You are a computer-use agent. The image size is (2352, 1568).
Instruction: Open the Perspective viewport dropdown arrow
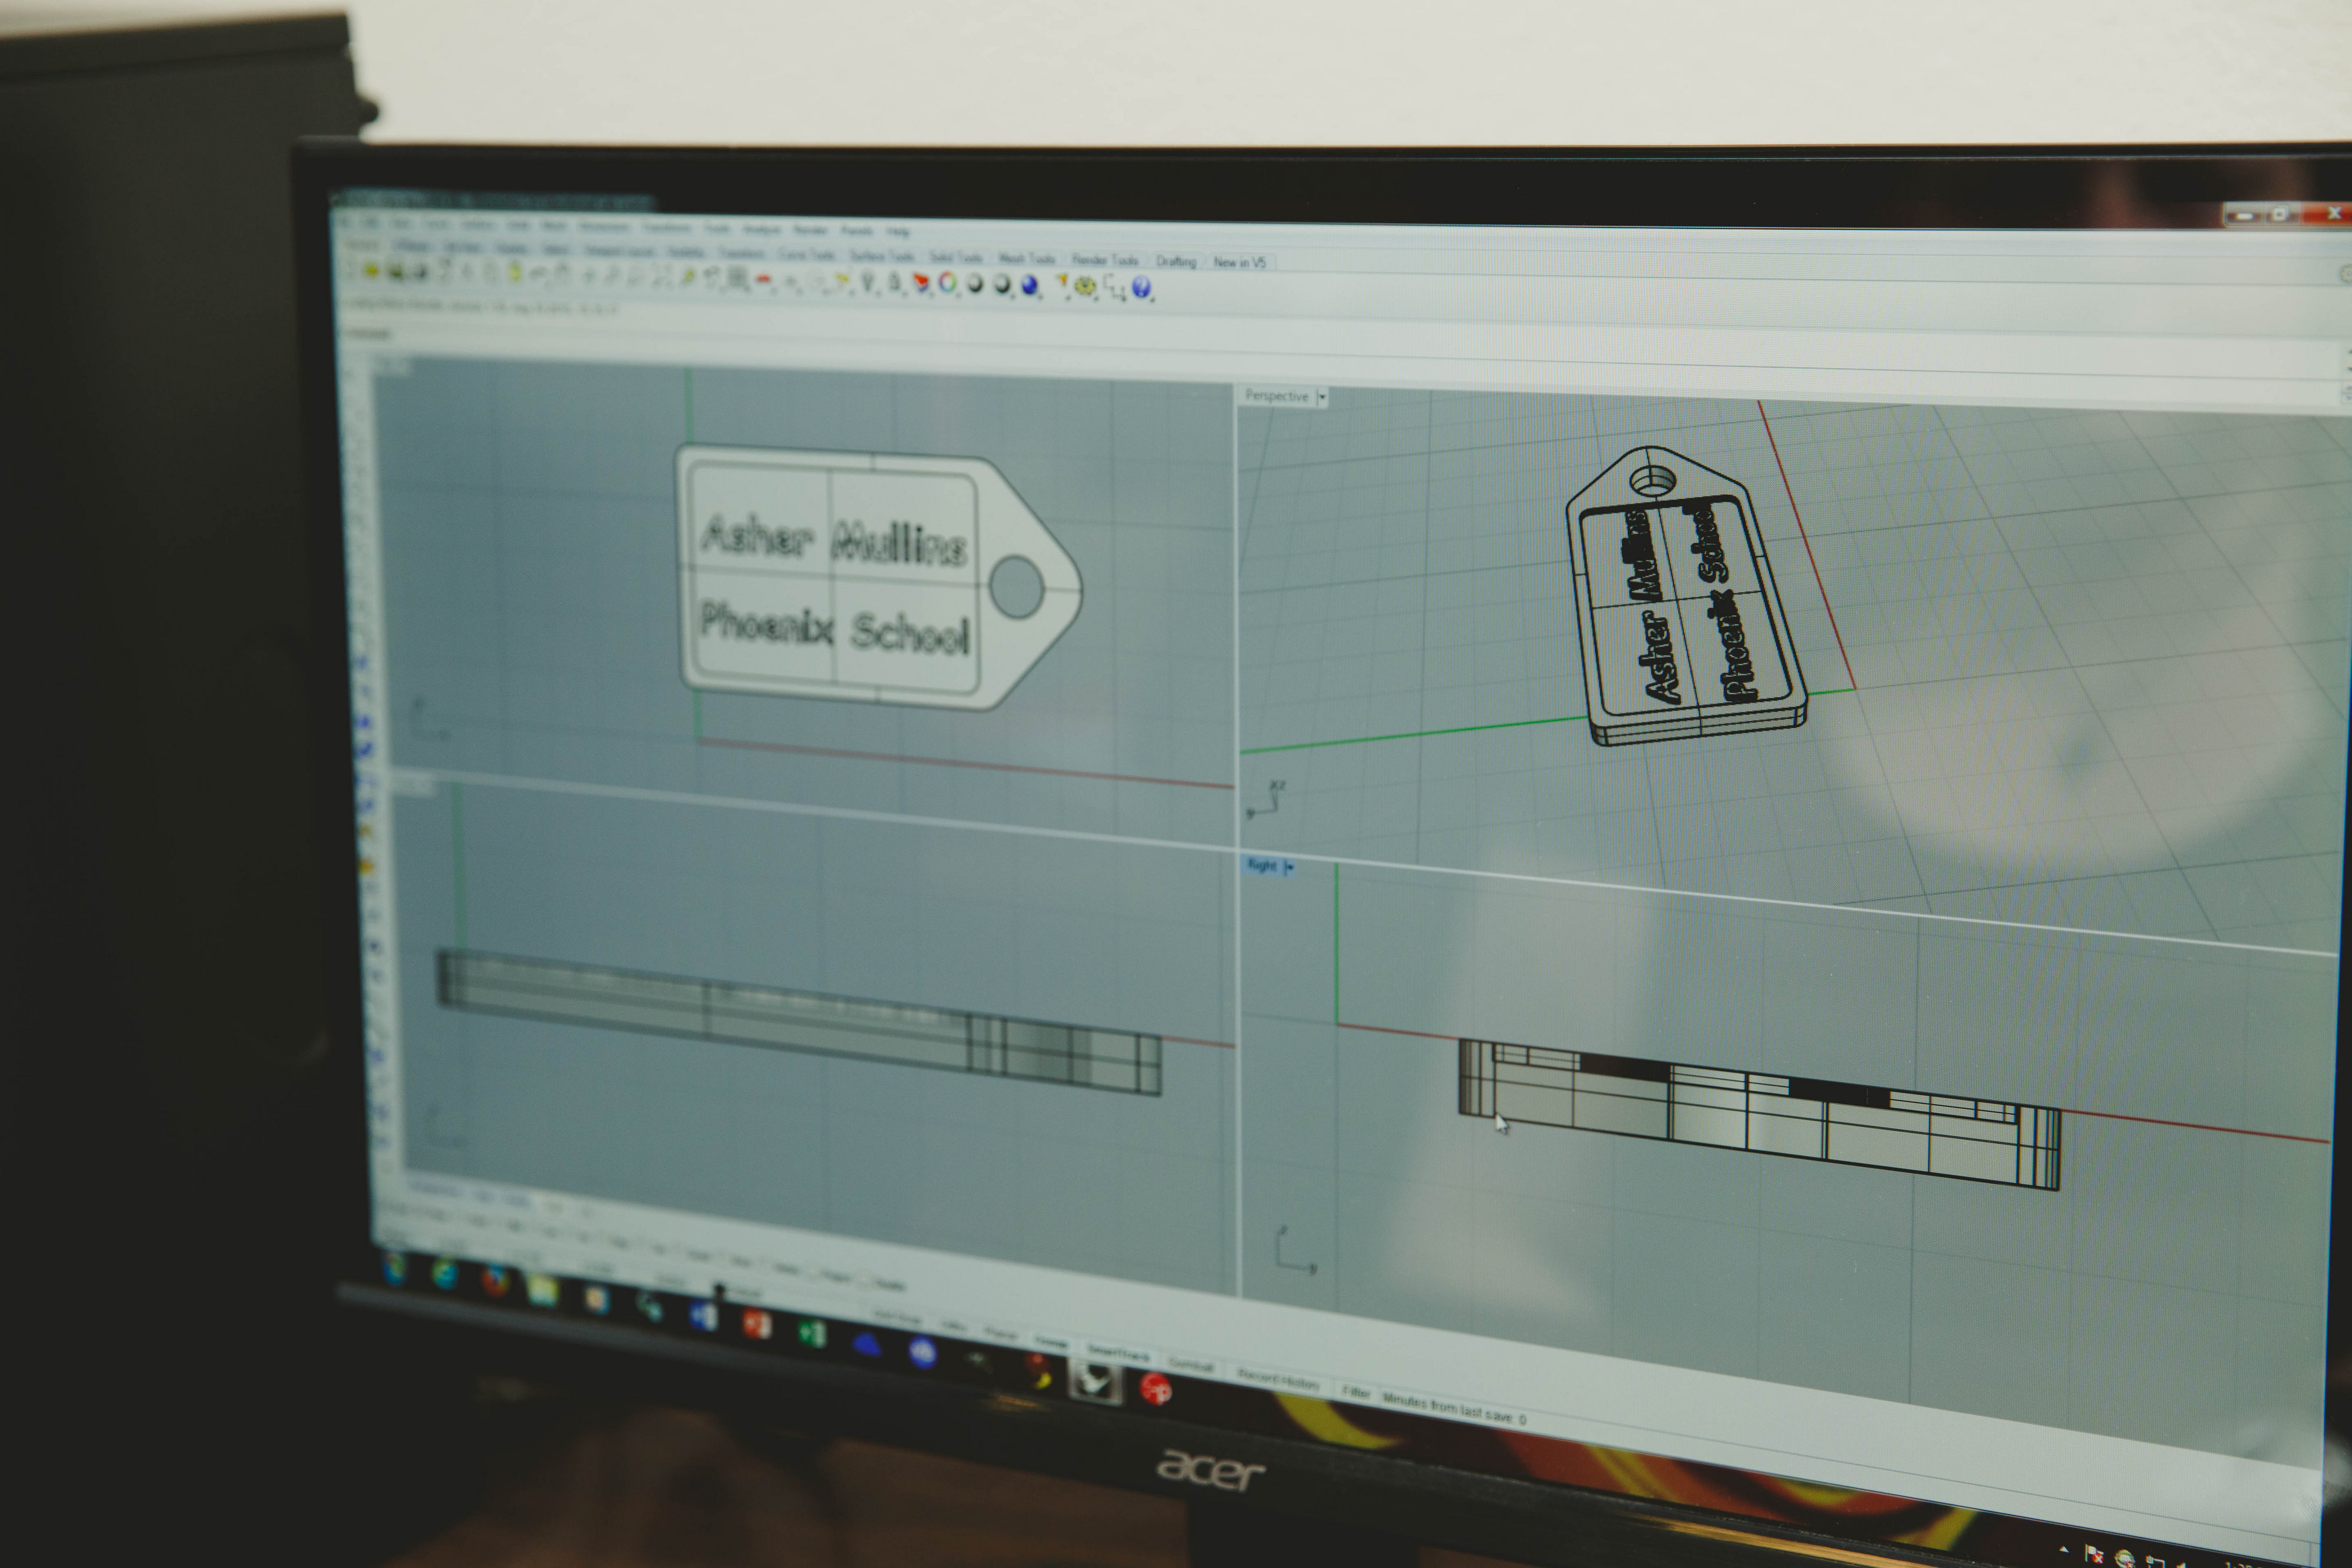(x=1322, y=397)
